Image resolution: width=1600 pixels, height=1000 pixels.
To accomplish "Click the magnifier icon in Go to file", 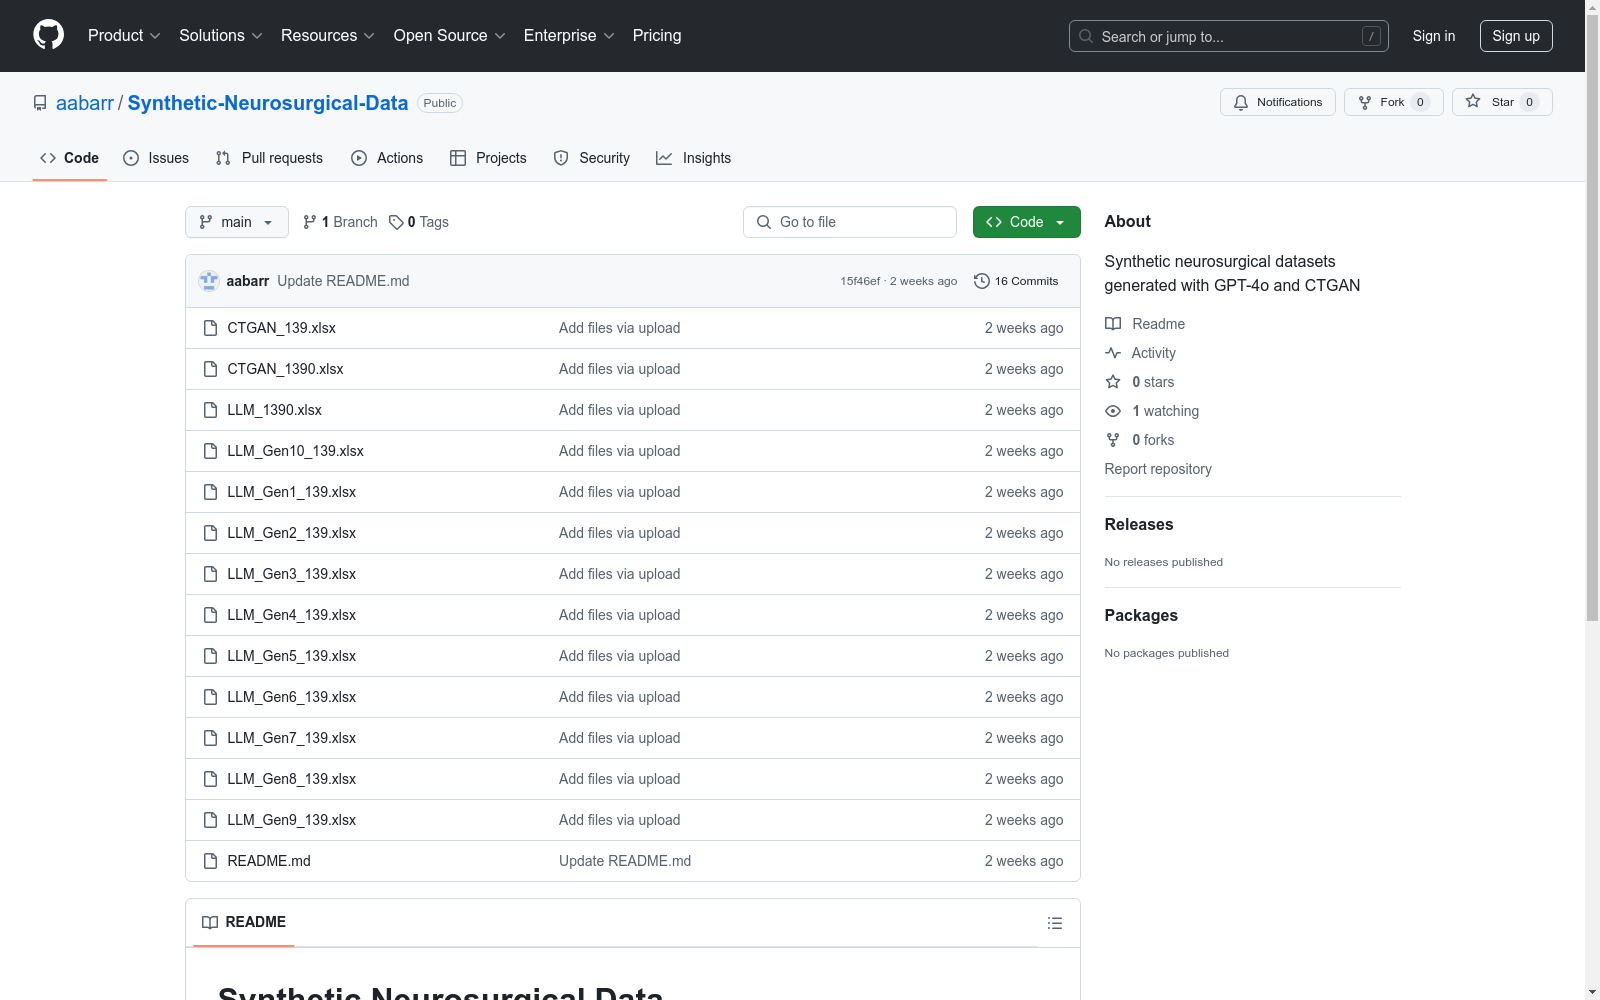I will pos(764,222).
